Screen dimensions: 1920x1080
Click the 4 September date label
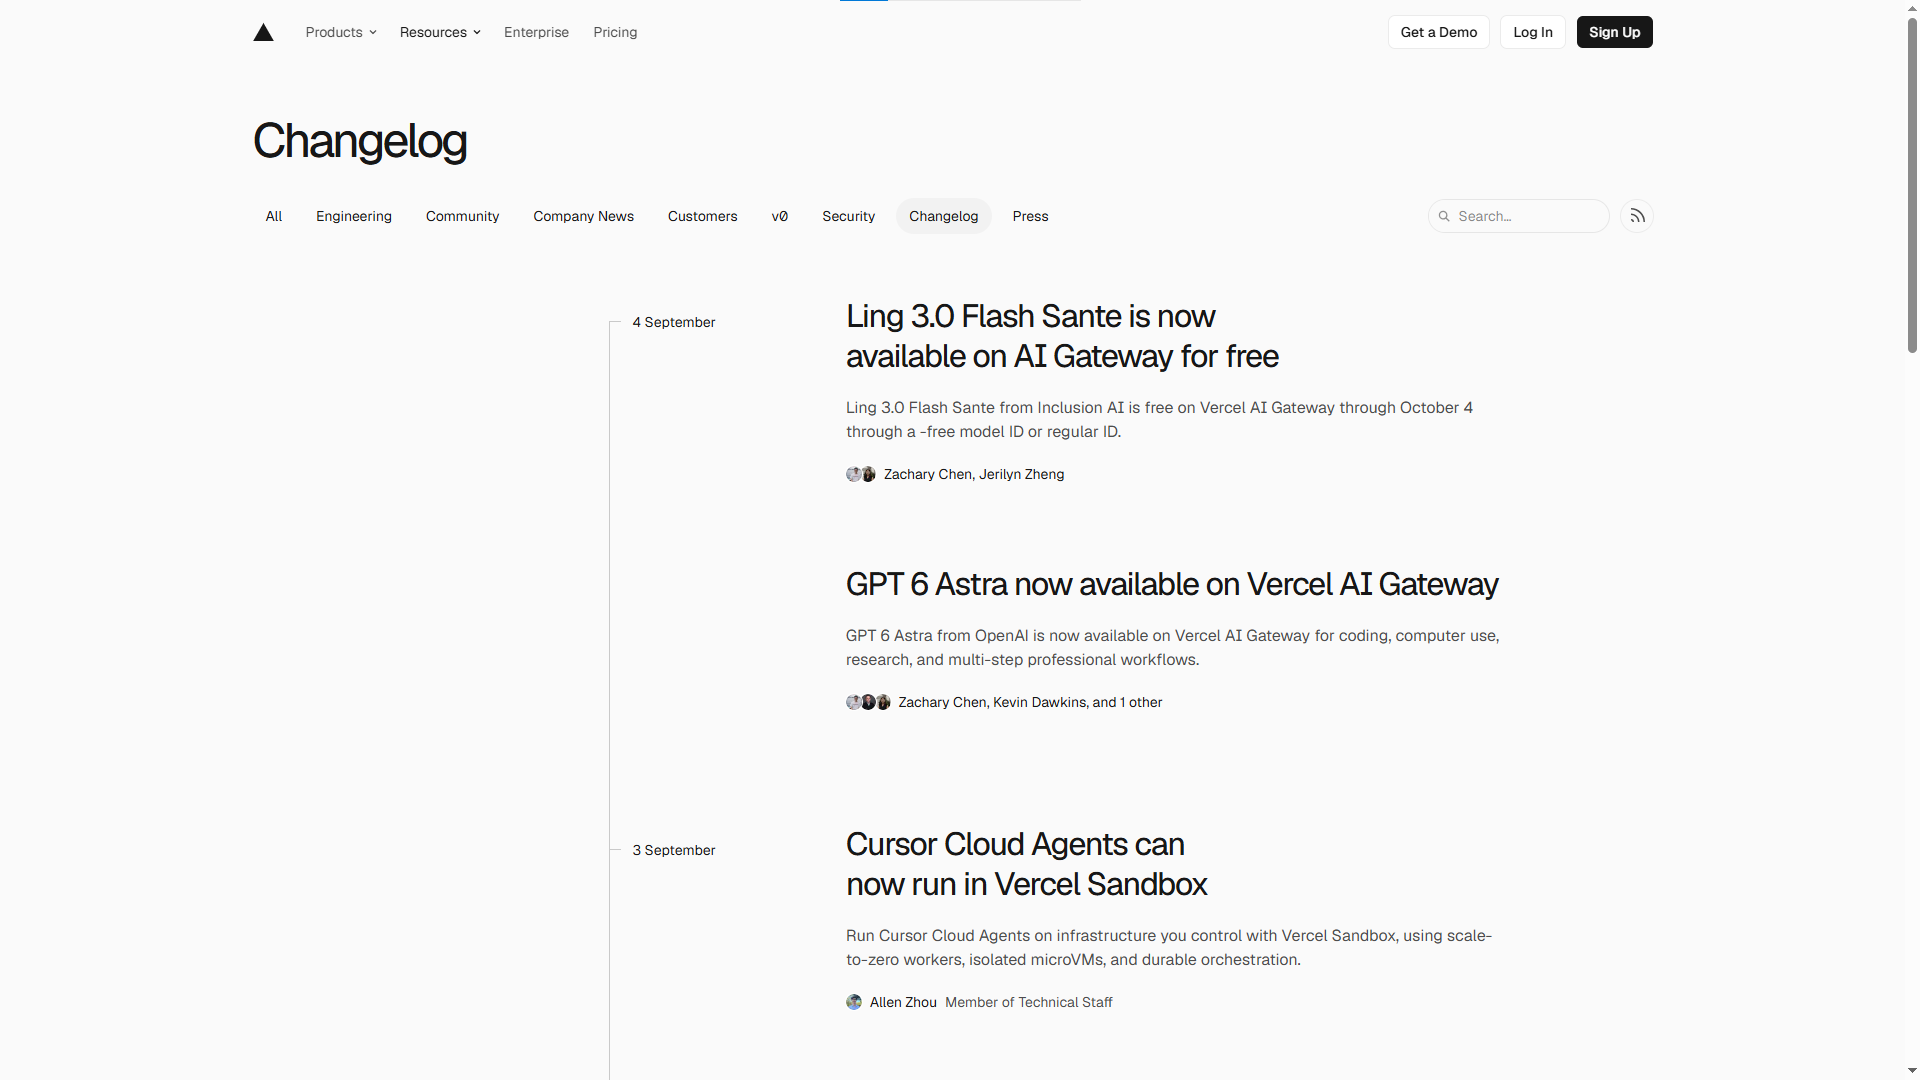point(674,322)
